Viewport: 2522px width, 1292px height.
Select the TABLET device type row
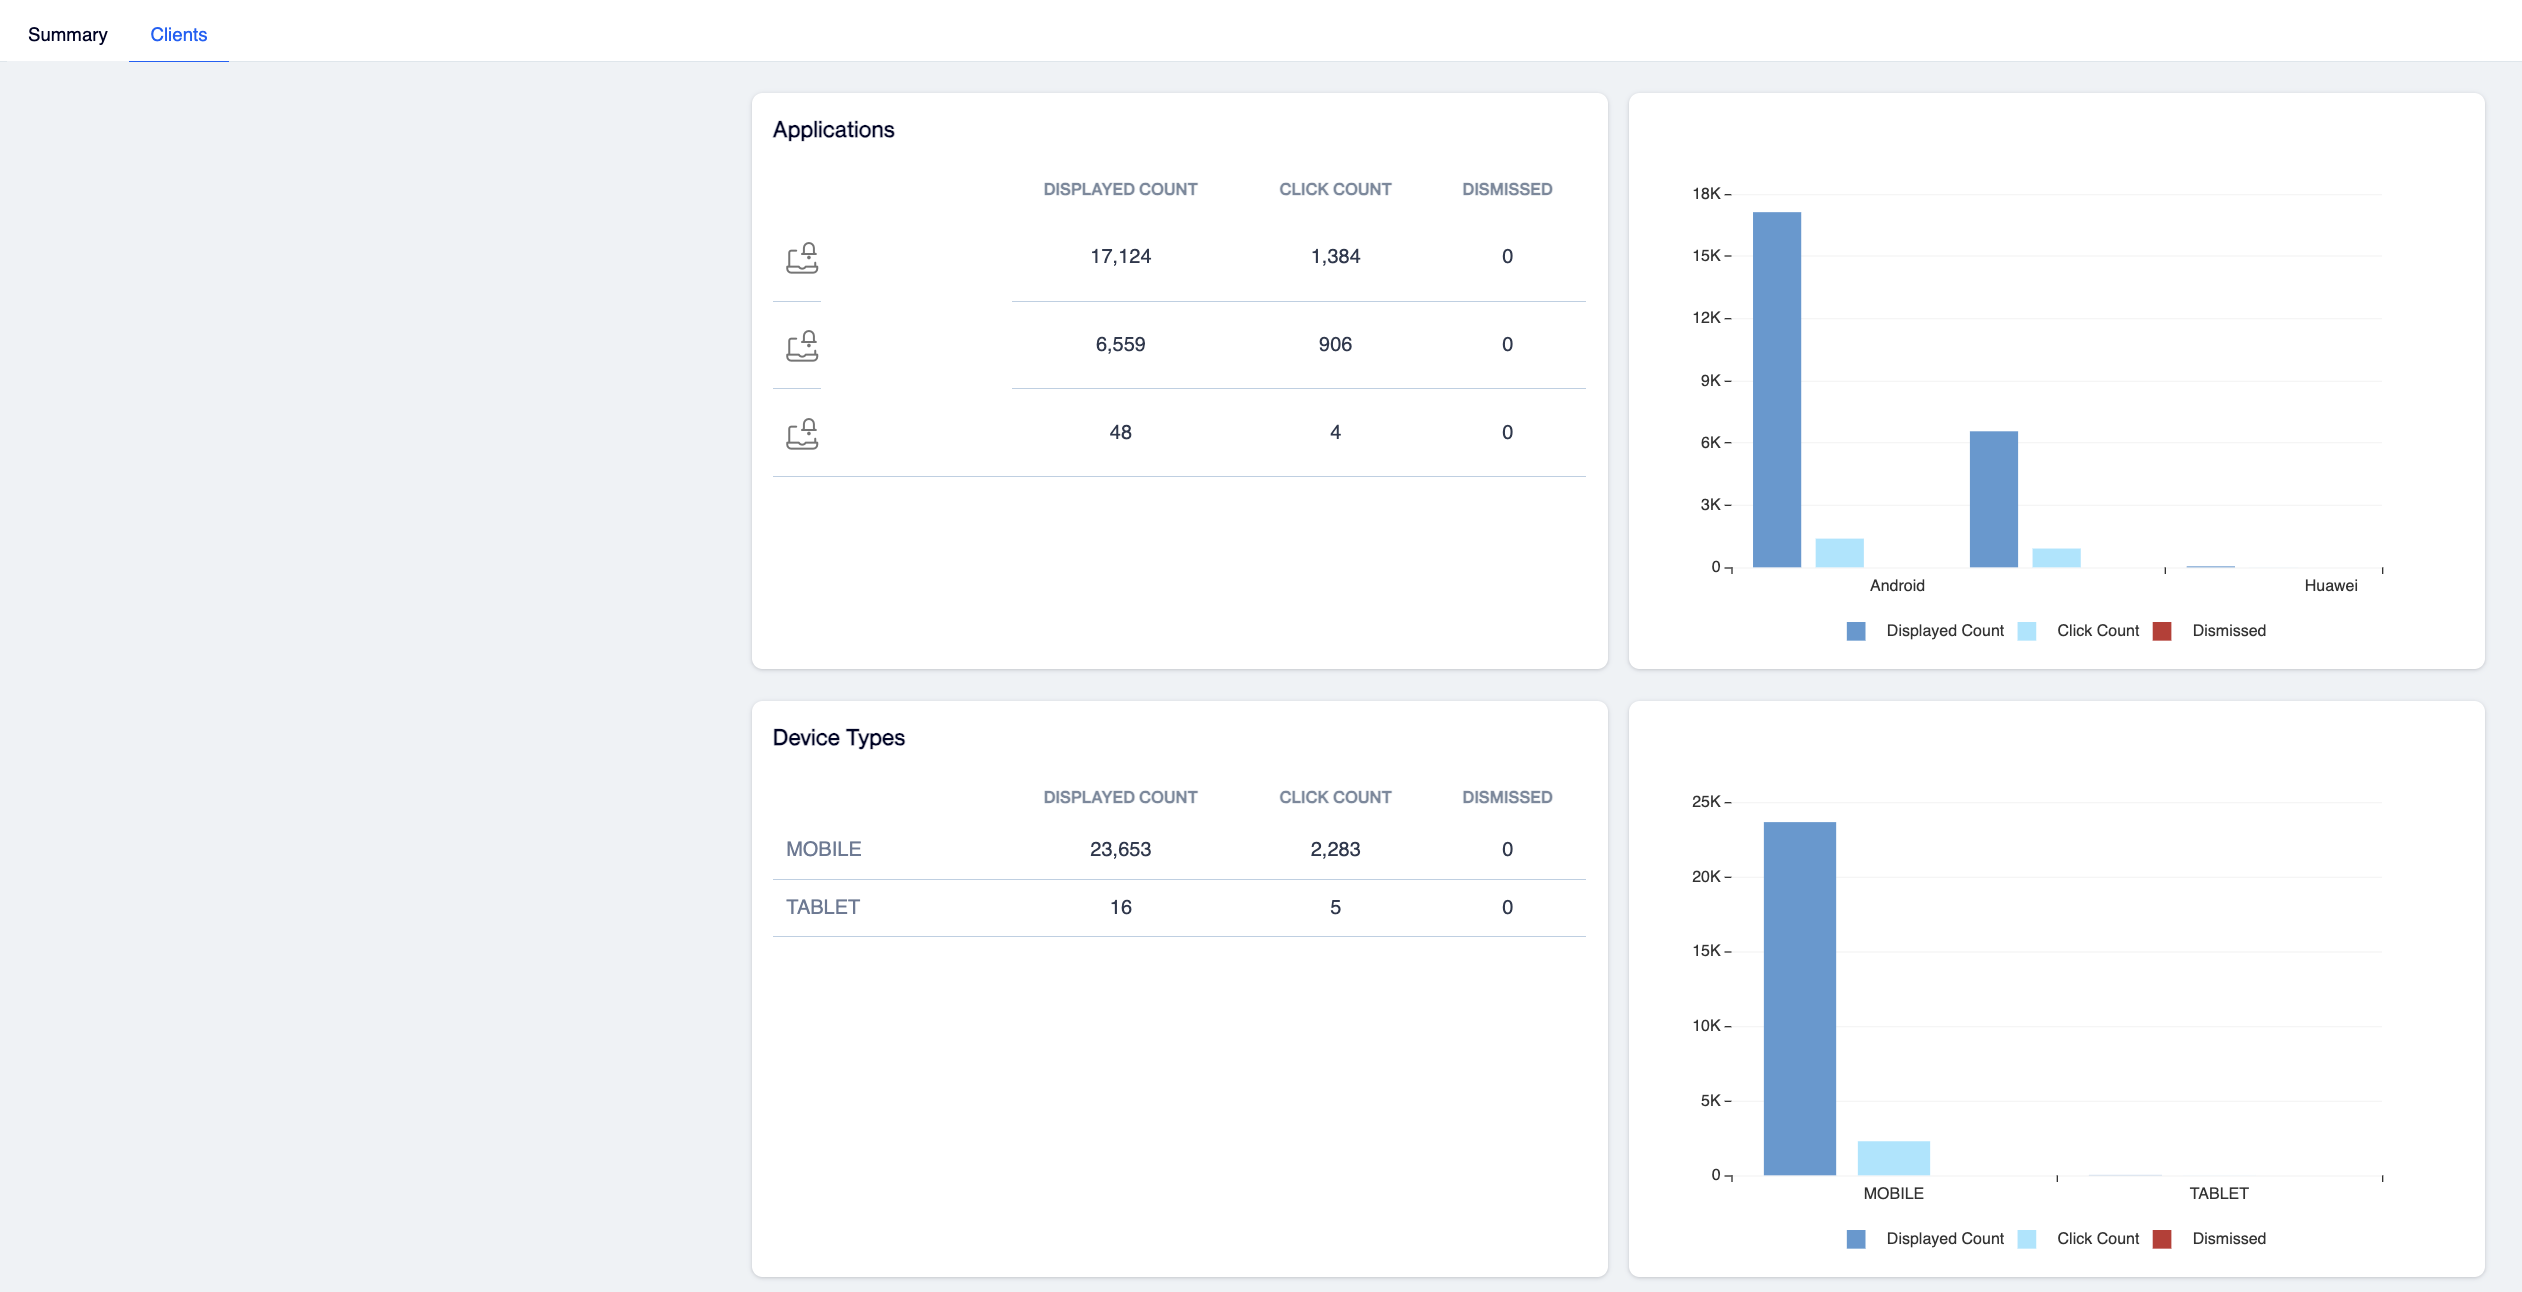coord(1179,907)
